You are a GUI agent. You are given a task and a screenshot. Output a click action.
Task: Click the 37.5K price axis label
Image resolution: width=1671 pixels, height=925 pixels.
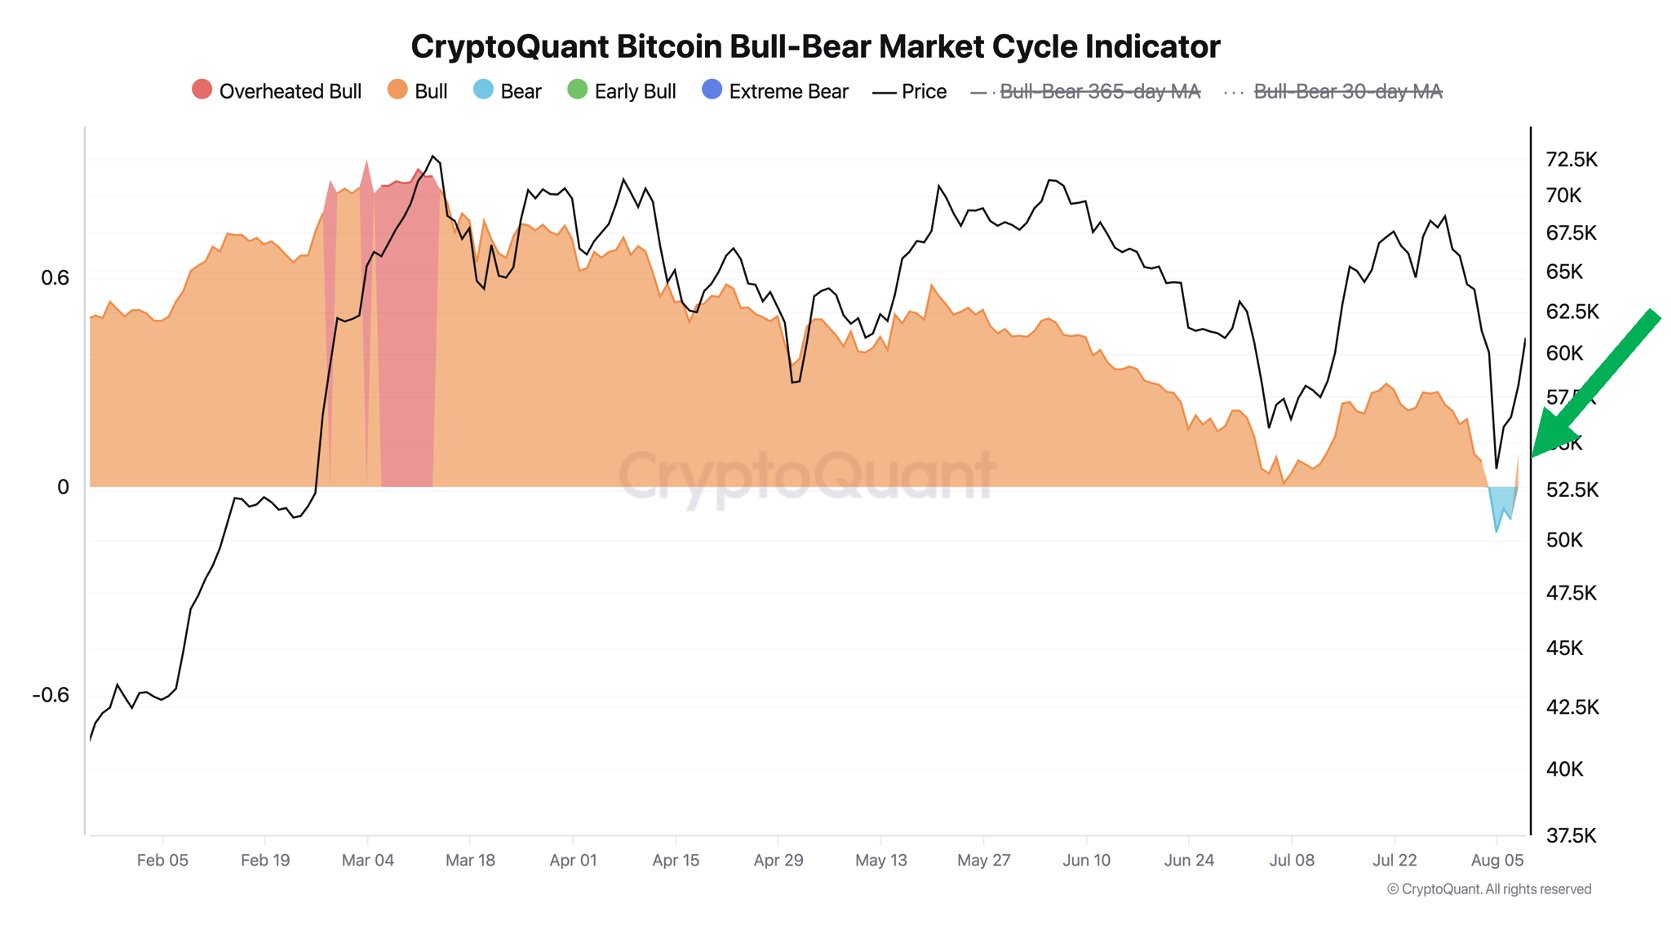[x=1571, y=835]
